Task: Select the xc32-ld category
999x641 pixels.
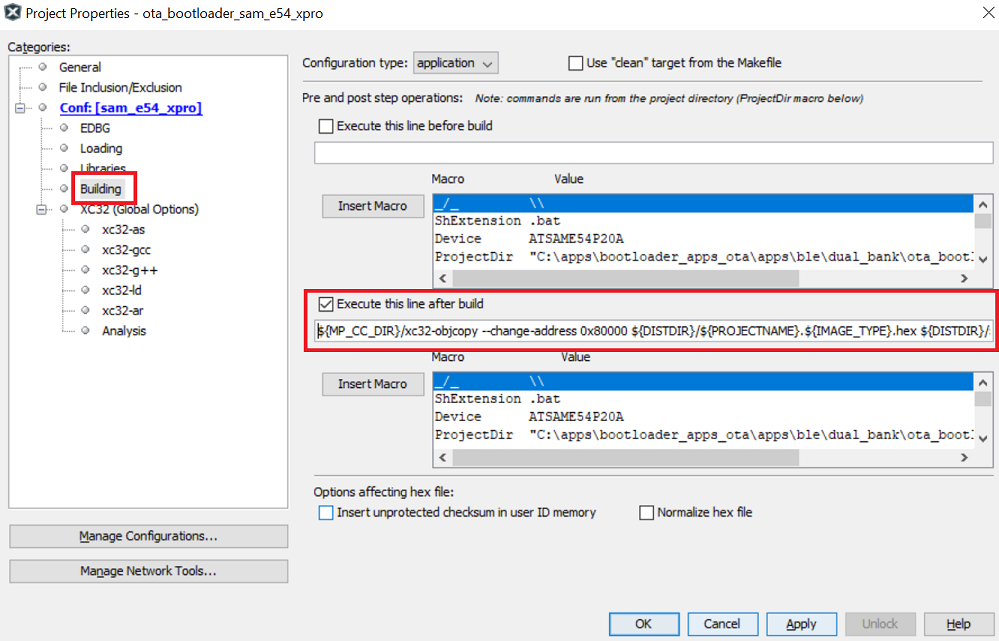Action: 122,291
